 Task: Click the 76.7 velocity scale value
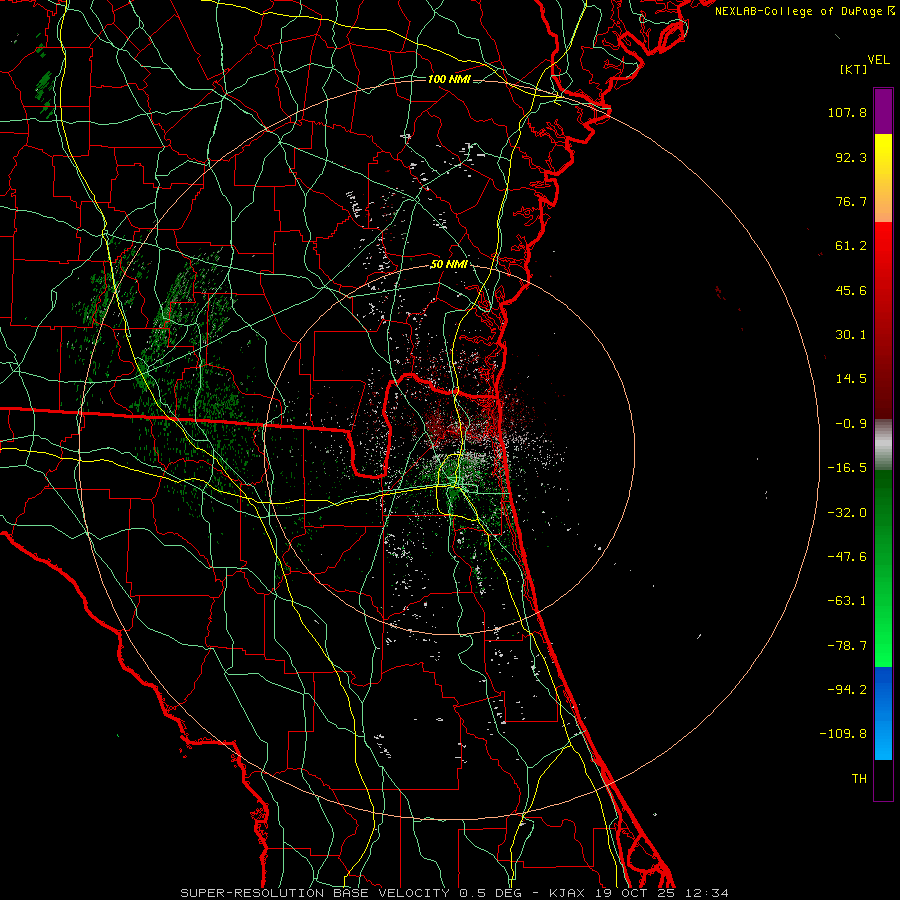click(851, 201)
